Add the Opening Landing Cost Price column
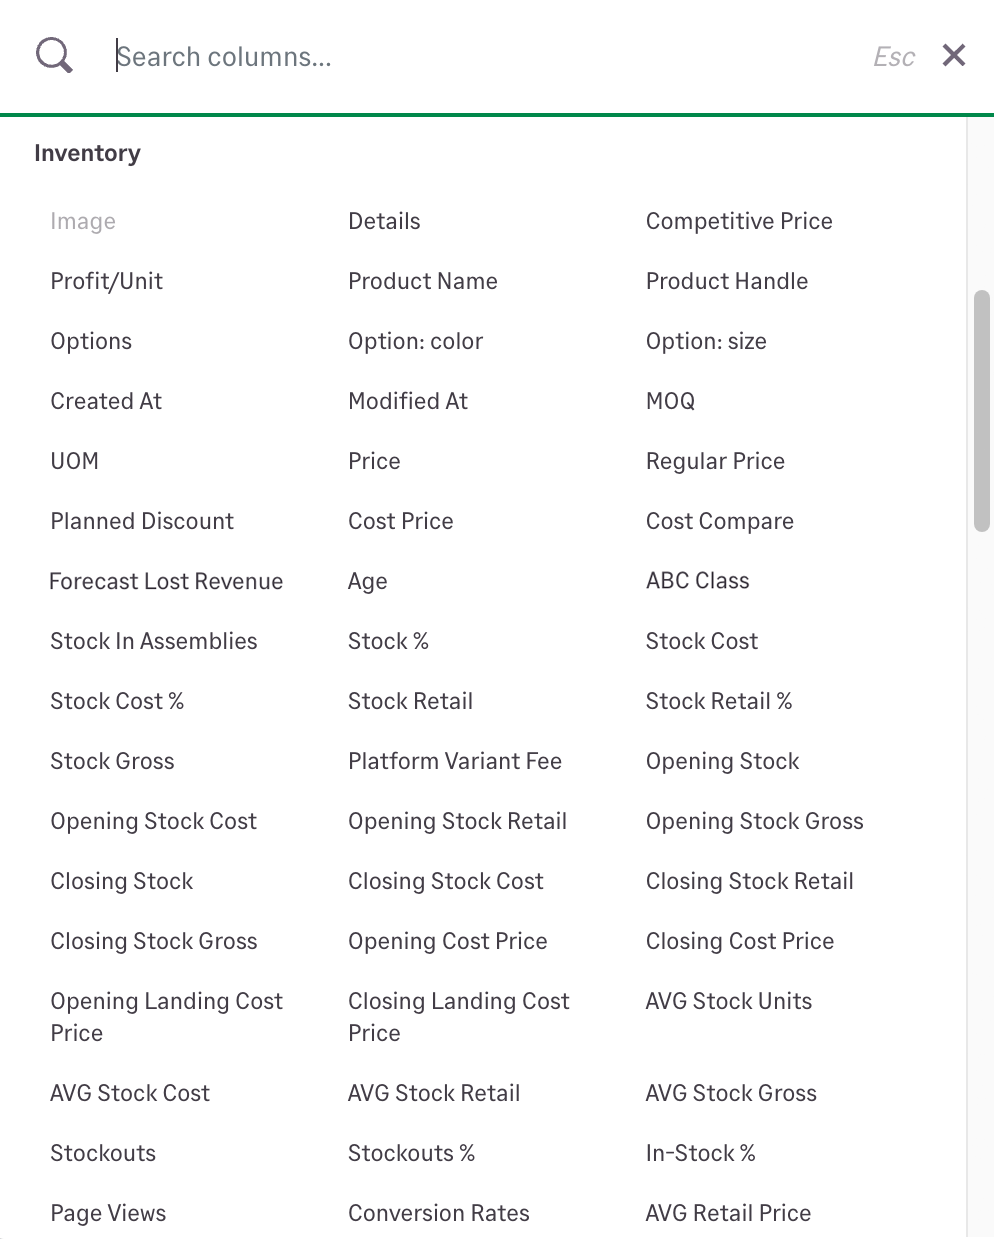 (166, 1016)
